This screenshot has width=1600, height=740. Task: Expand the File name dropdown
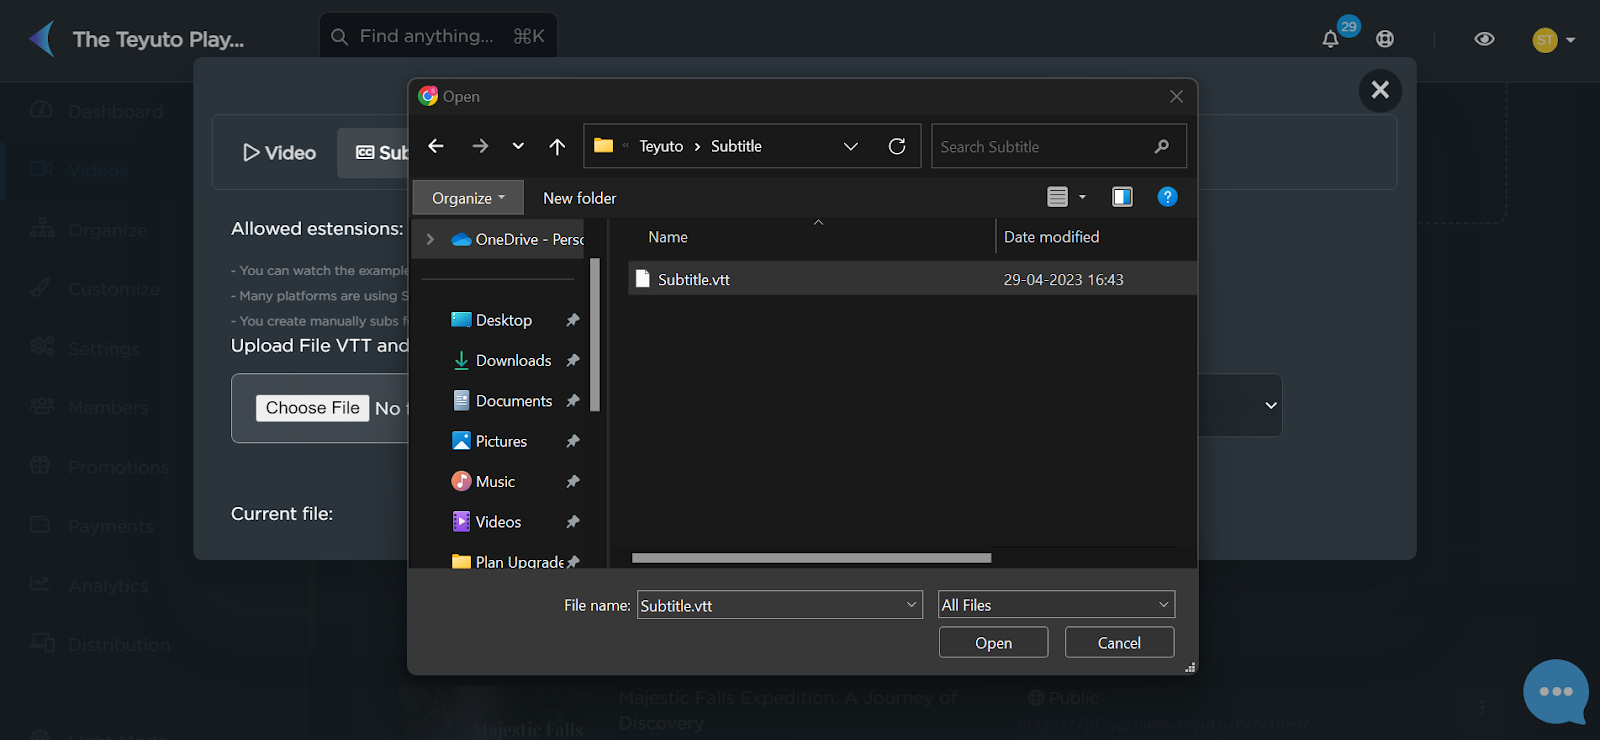pos(912,605)
